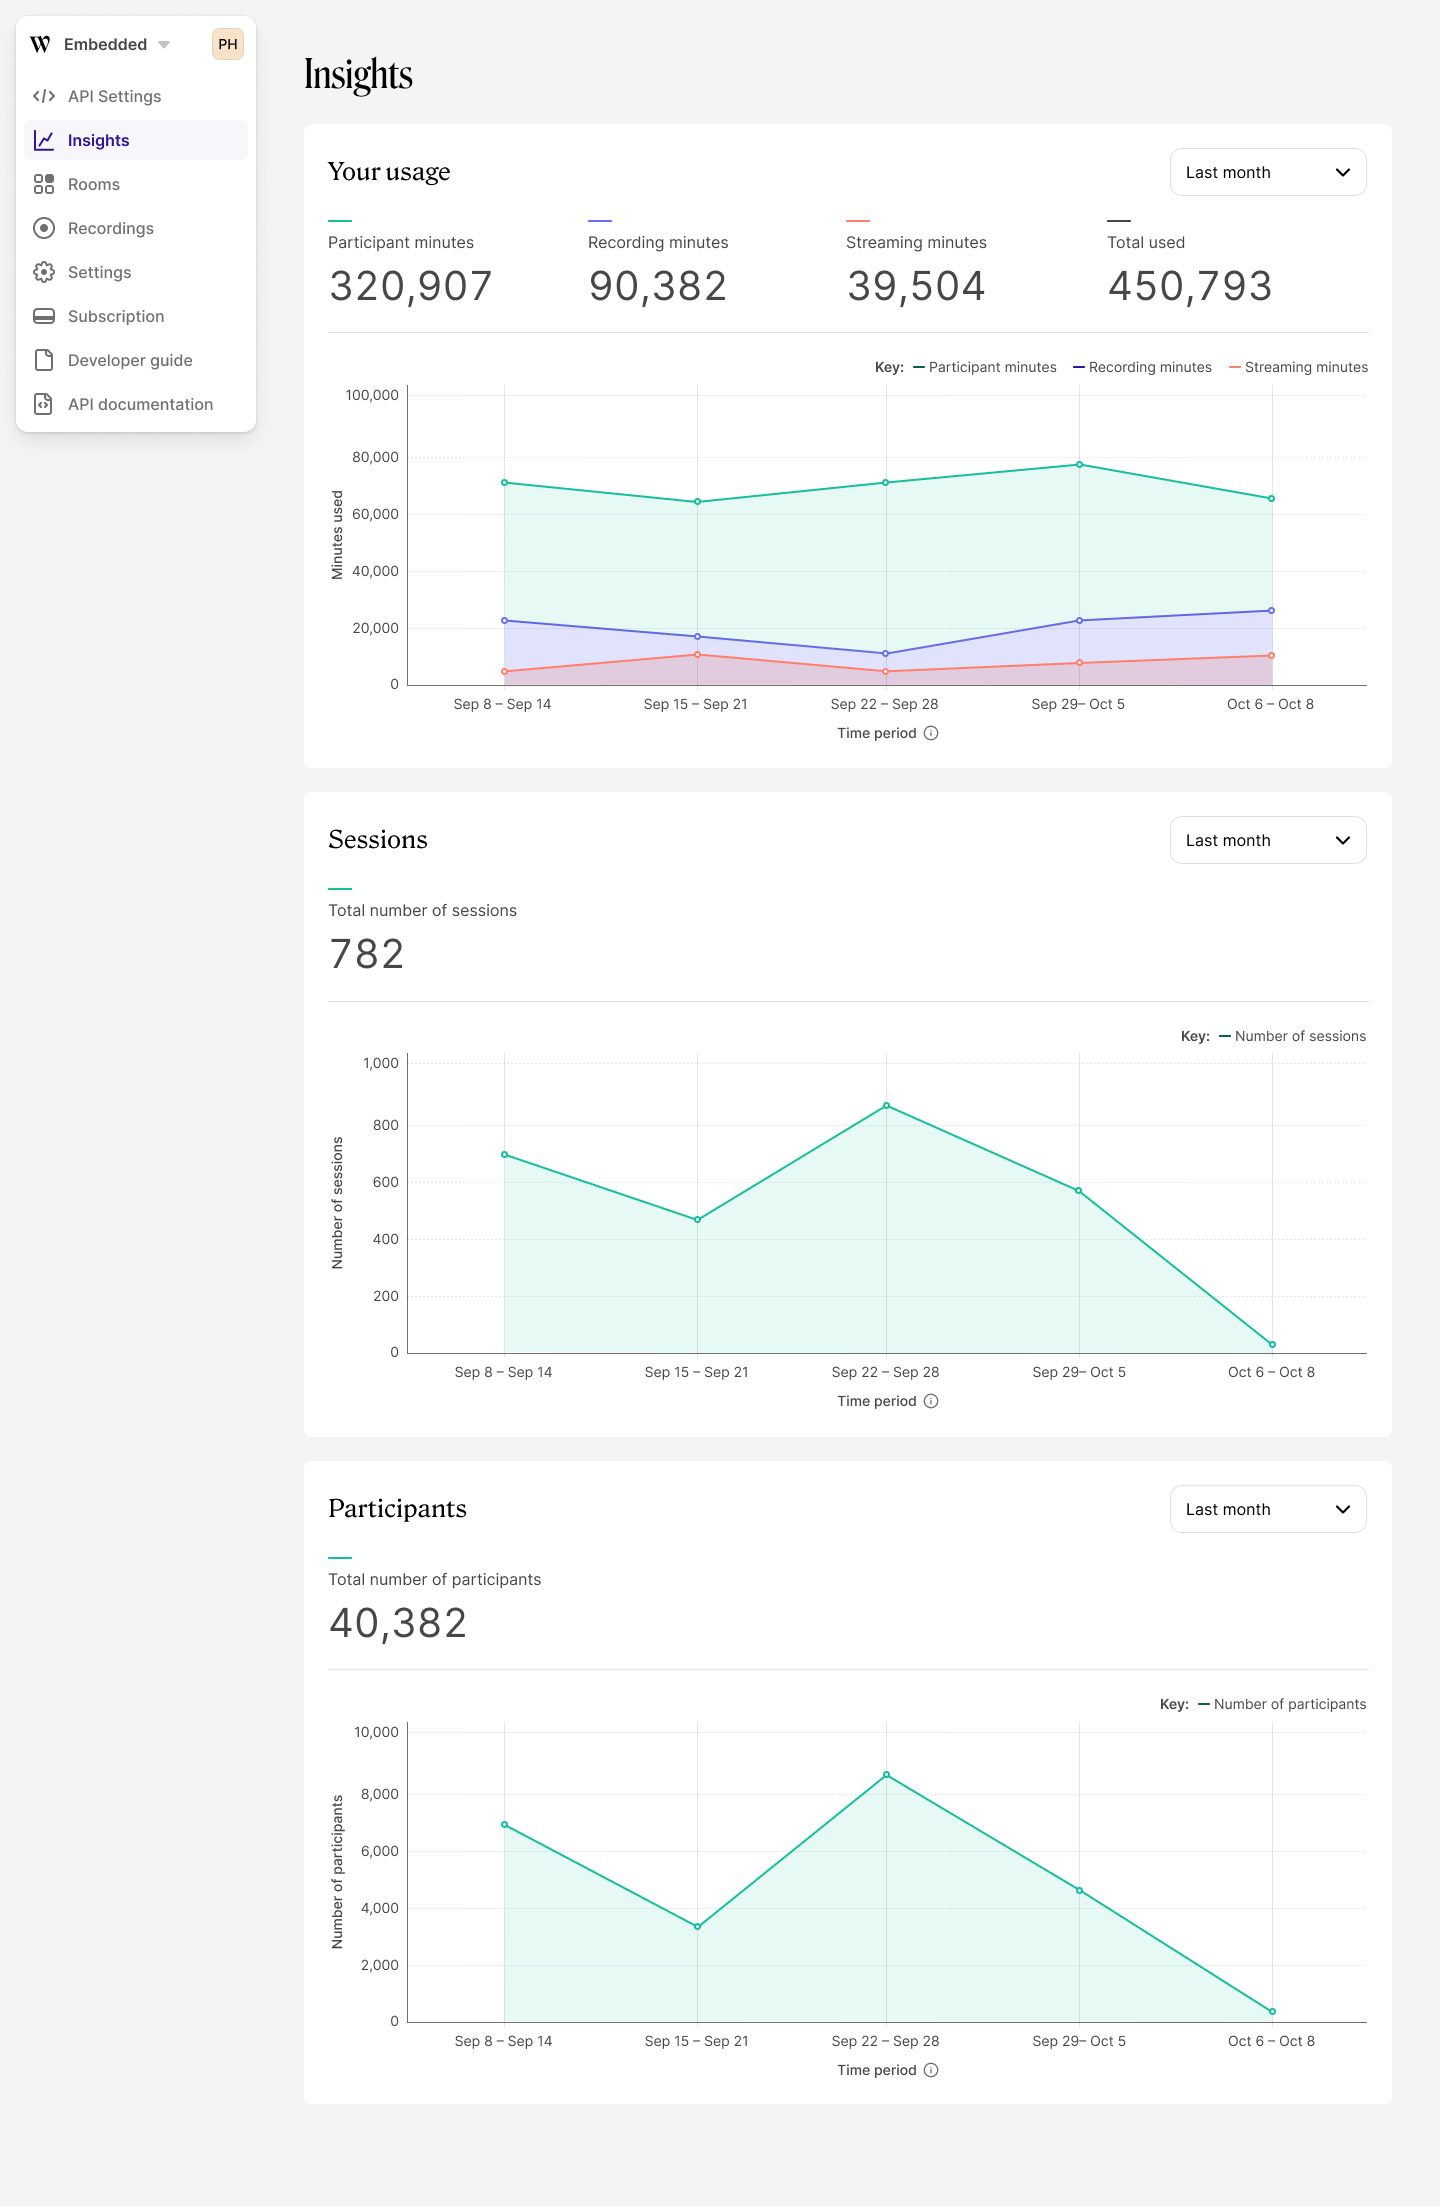Go to Subscription page
Viewport: 1440px width, 2206px height.
tap(136, 316)
